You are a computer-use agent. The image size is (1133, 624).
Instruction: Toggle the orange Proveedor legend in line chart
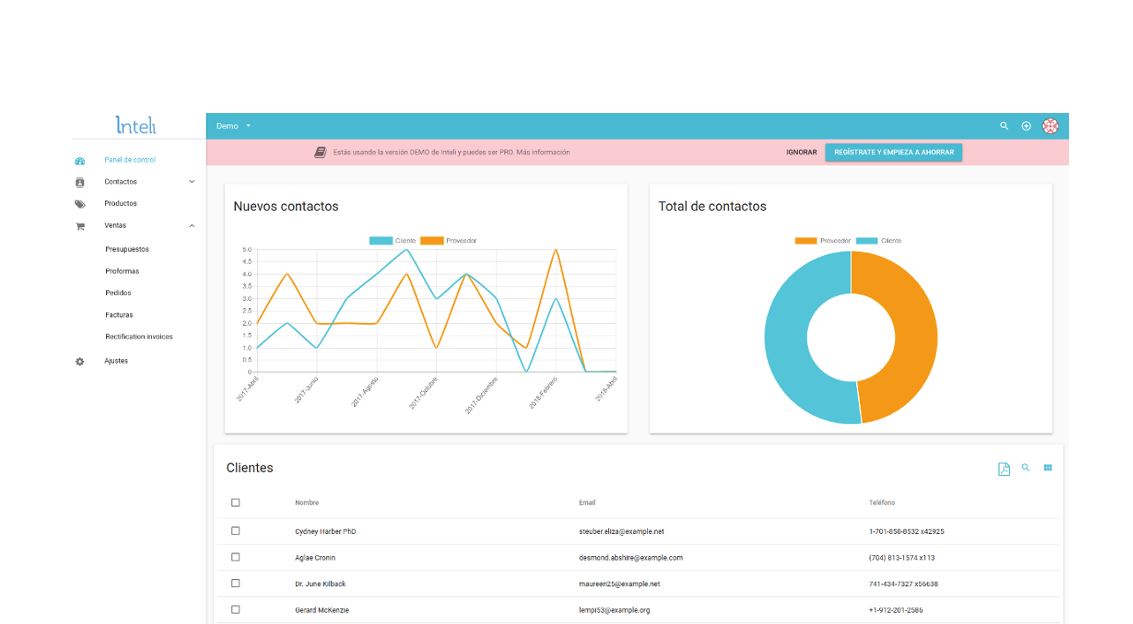click(449, 240)
